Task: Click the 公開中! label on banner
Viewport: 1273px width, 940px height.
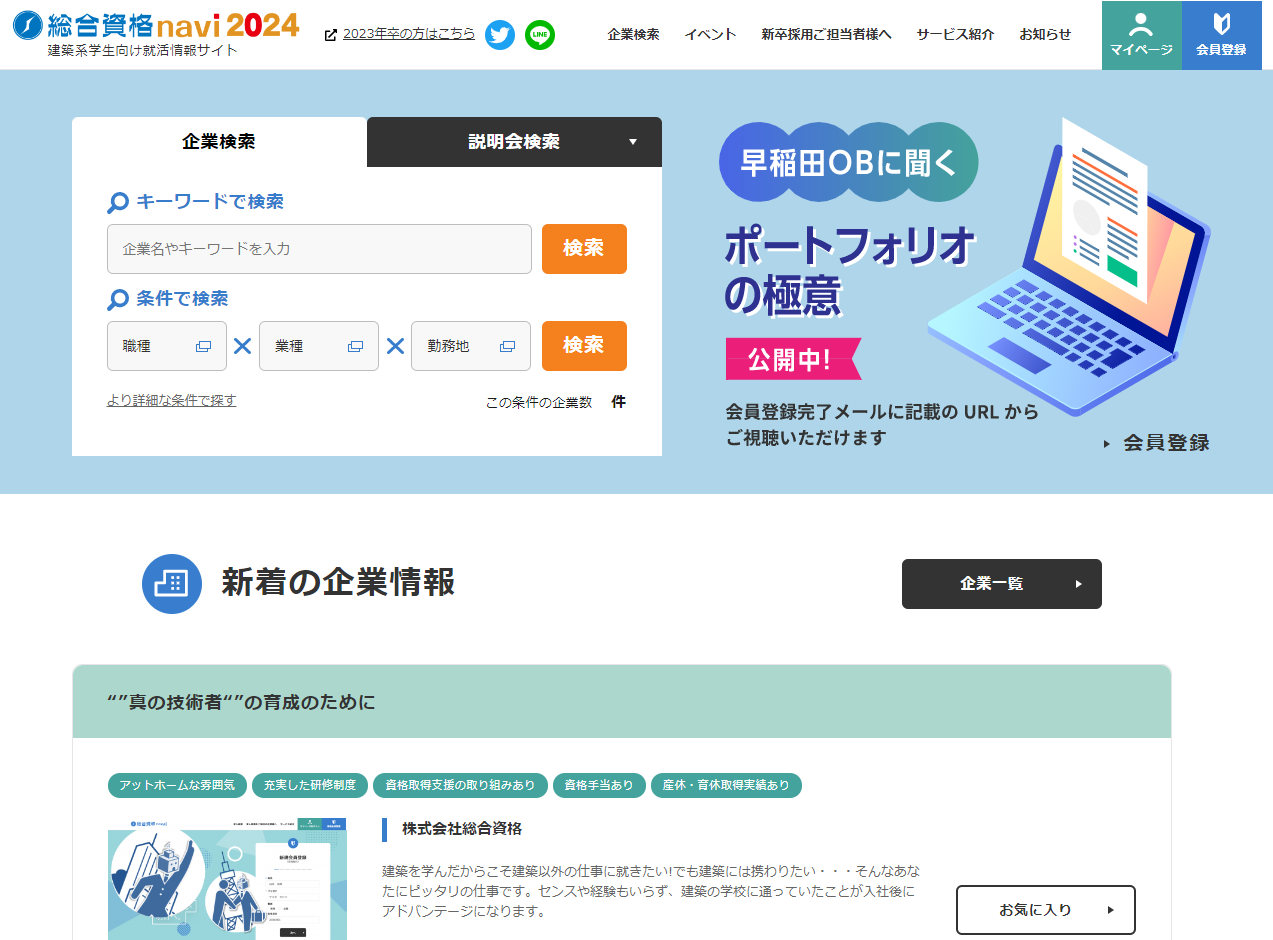Action: [x=793, y=359]
